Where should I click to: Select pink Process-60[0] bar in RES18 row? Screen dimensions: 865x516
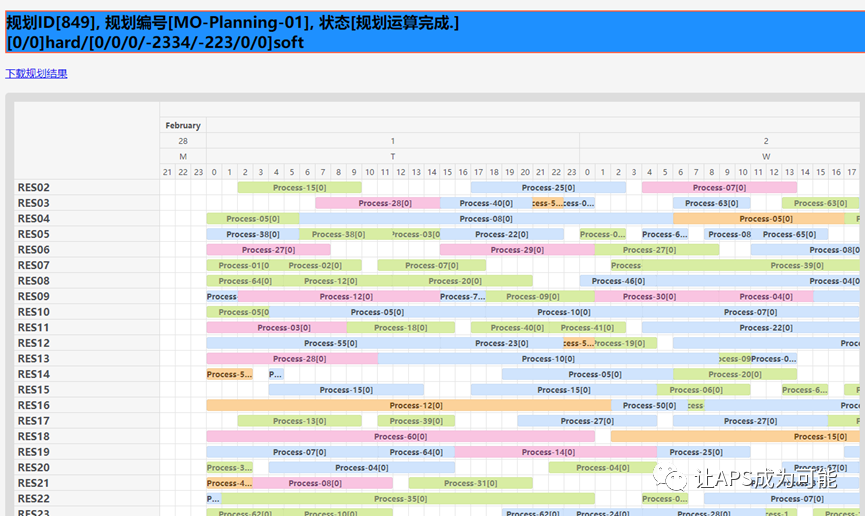[401, 436]
